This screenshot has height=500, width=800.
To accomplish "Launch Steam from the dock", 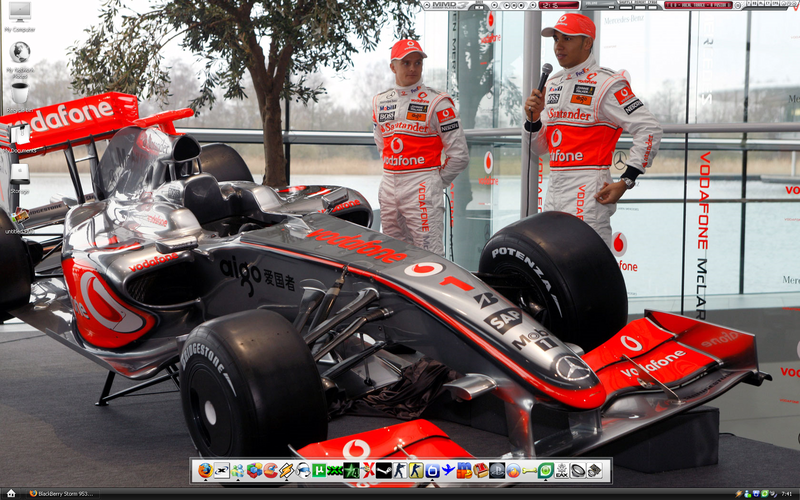I will 384,470.
